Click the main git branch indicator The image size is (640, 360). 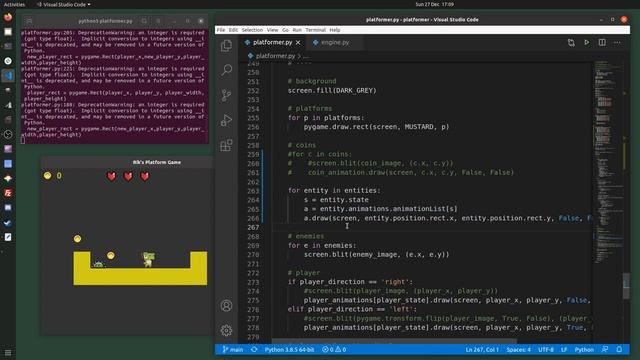233,349
